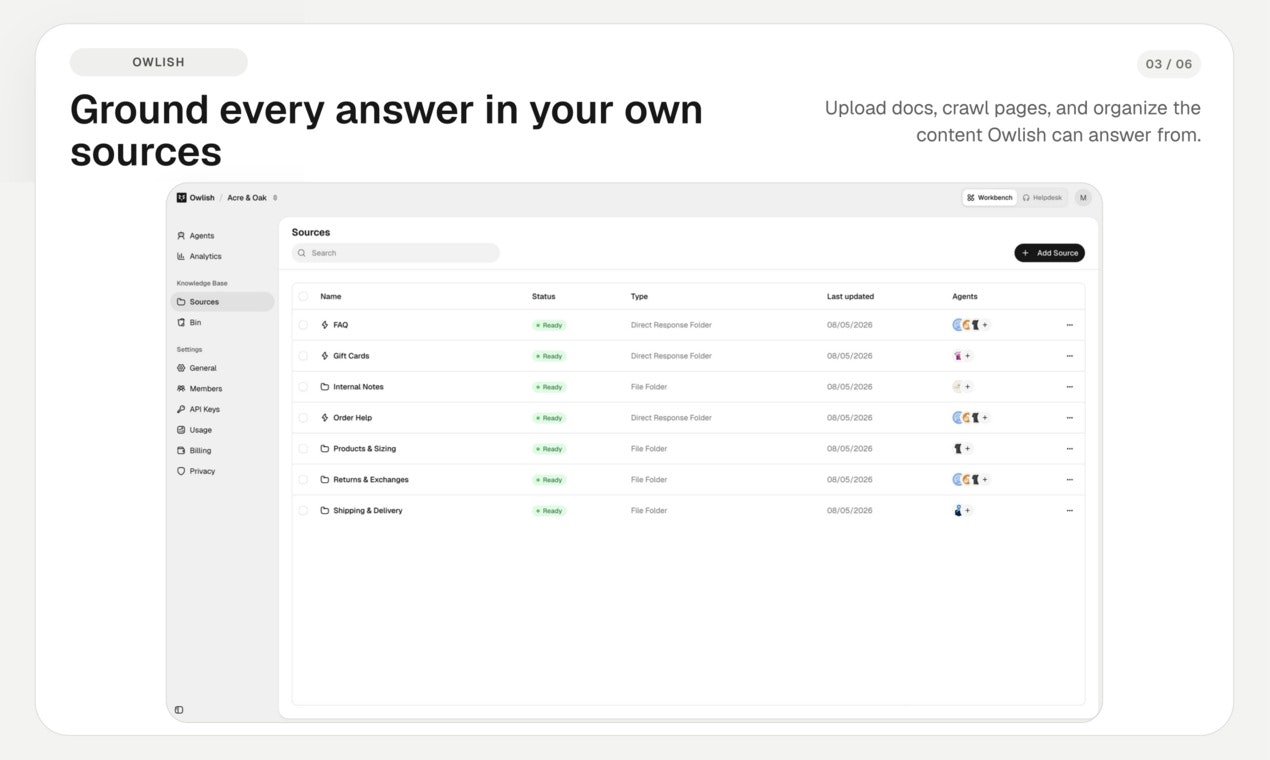Click the Ready status badge for FAQ

tap(549, 325)
